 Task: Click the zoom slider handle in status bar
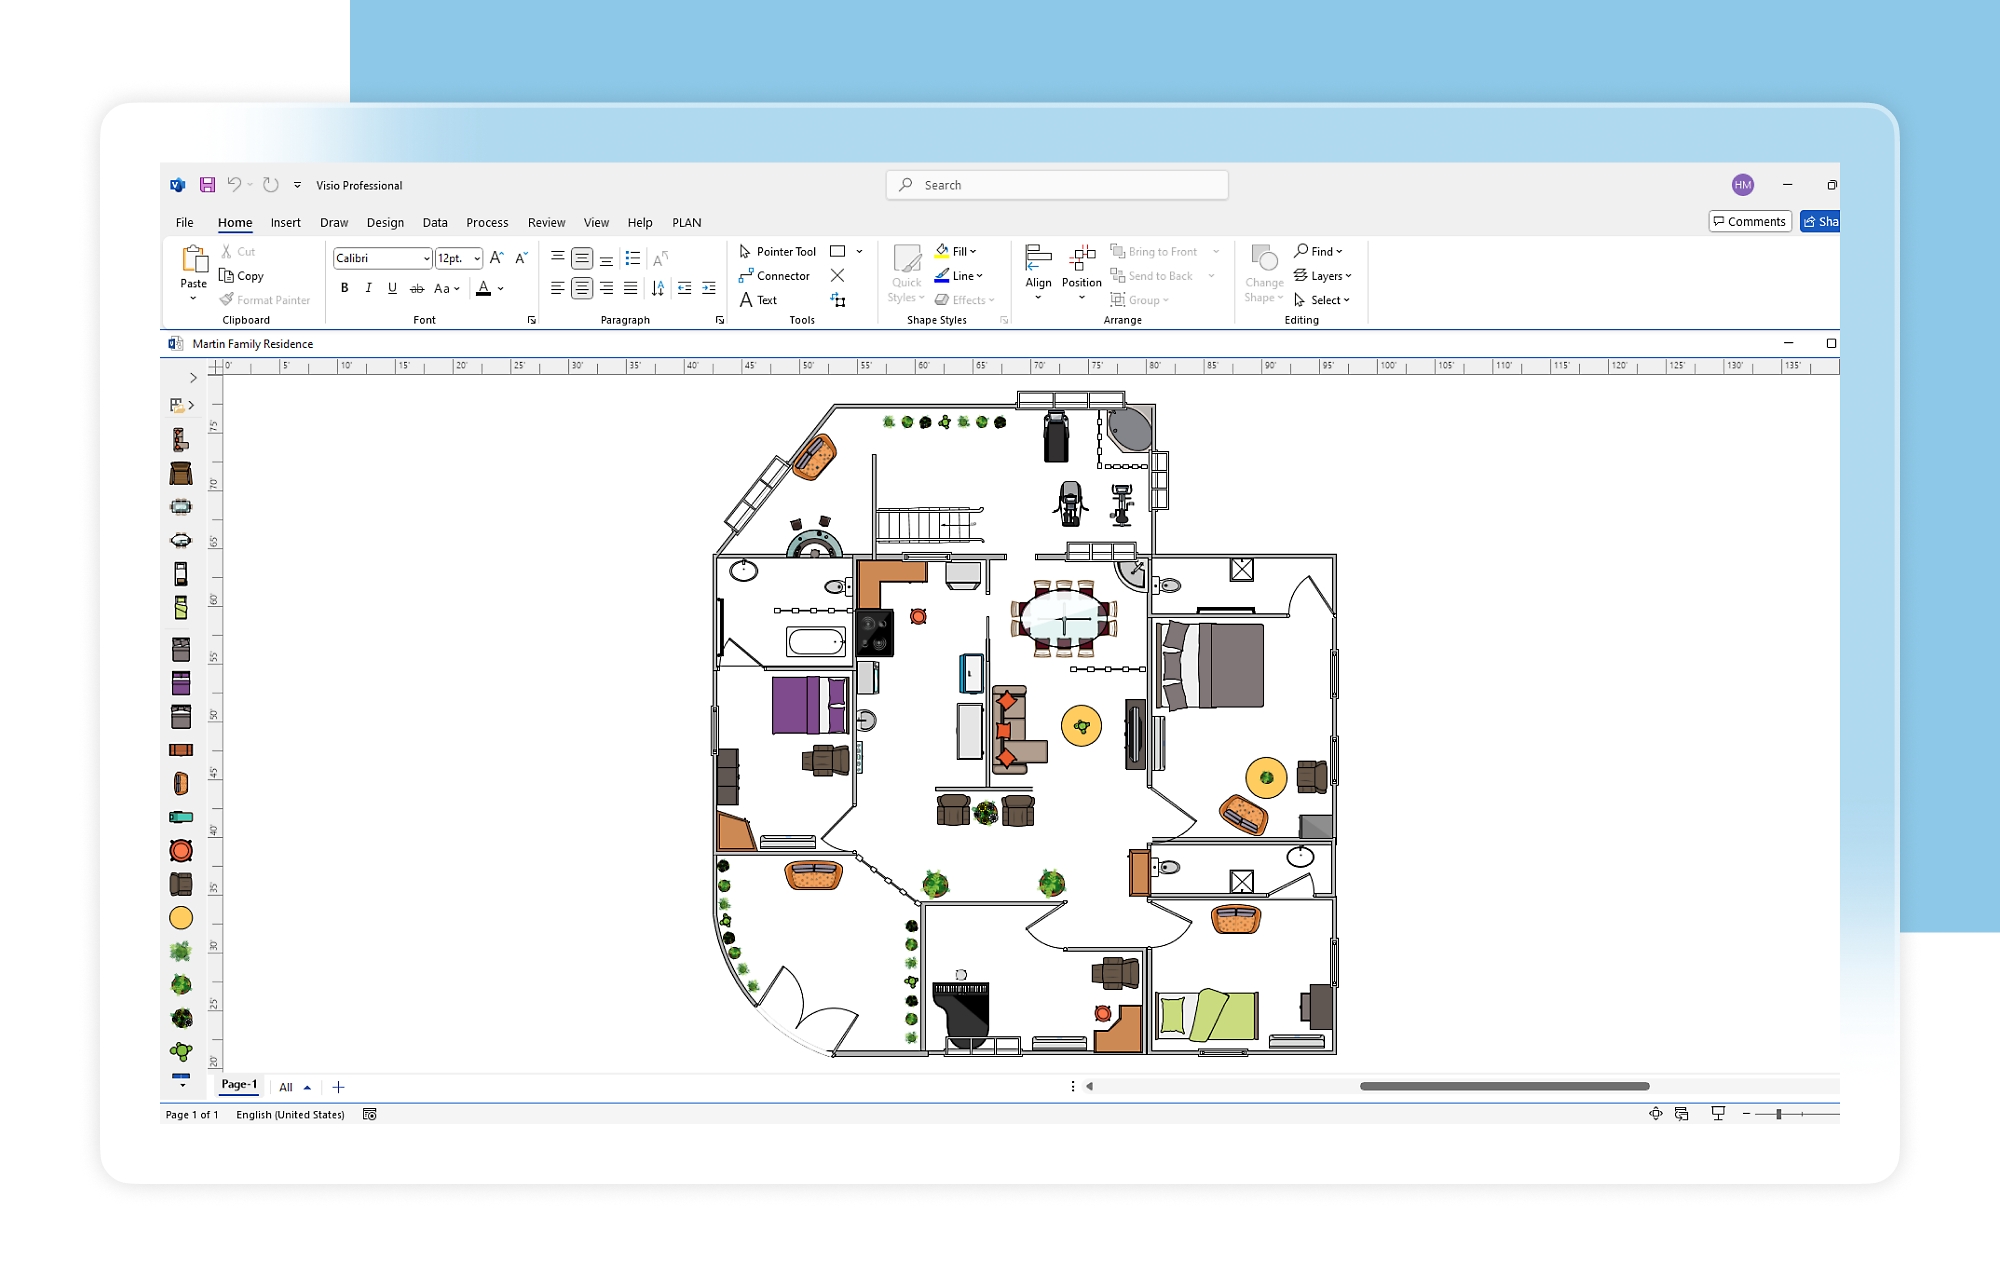click(1779, 1114)
